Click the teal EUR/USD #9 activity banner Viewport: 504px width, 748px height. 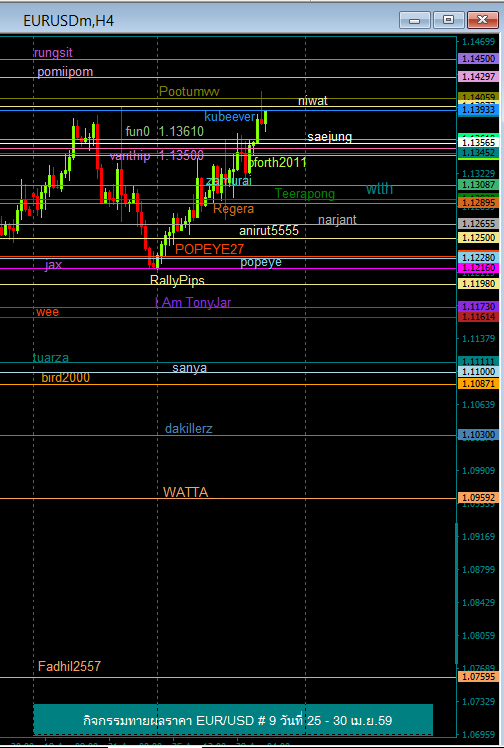click(233, 719)
